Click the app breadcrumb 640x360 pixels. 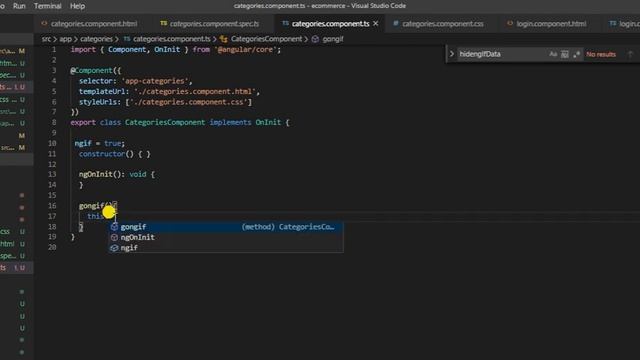pos(65,39)
